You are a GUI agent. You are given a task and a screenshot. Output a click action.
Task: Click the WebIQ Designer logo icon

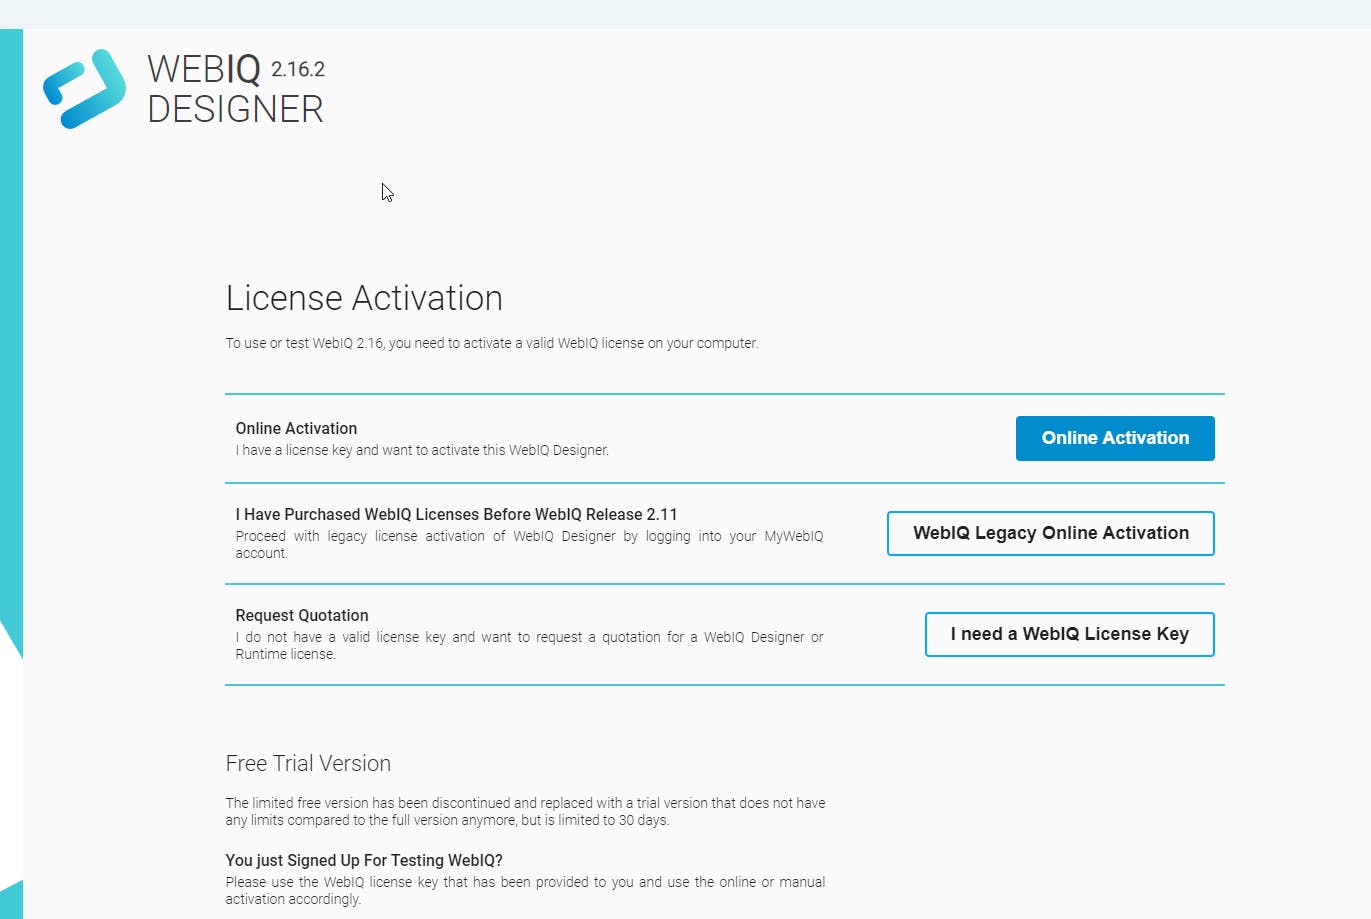click(84, 89)
